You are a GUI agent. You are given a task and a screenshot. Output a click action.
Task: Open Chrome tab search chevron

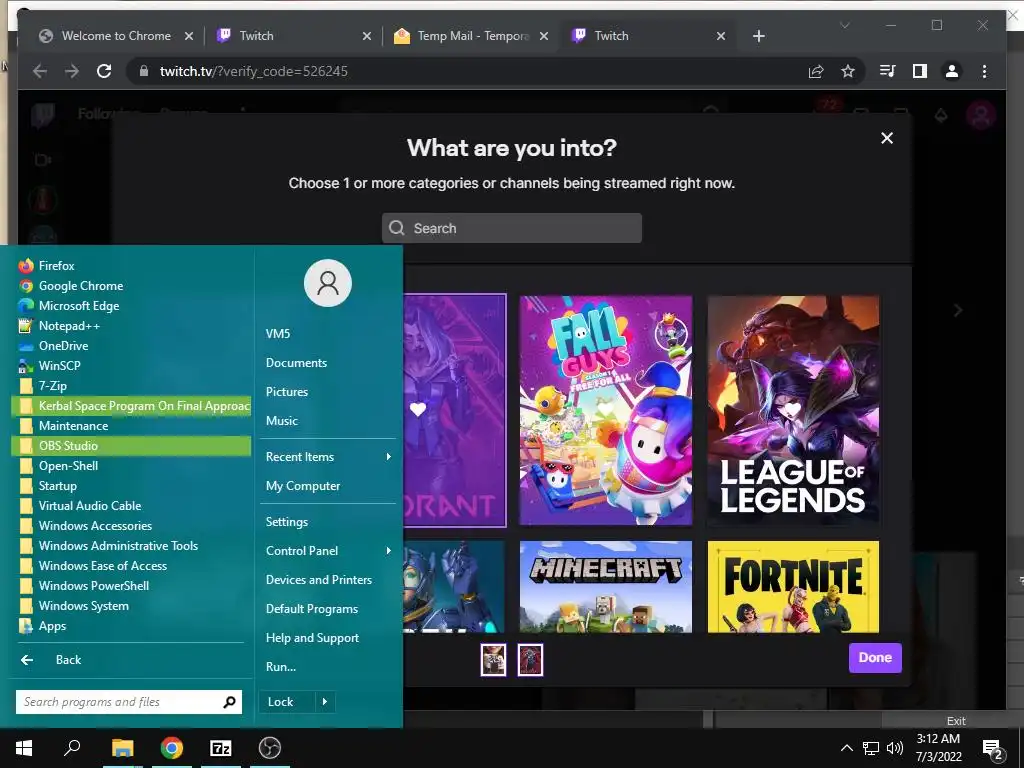tap(844, 25)
